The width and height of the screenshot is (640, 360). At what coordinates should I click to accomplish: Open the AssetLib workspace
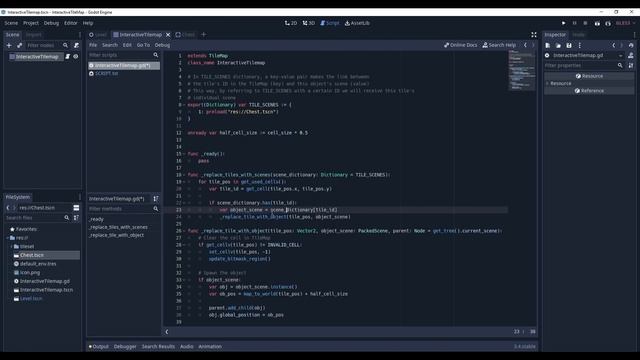(357, 23)
